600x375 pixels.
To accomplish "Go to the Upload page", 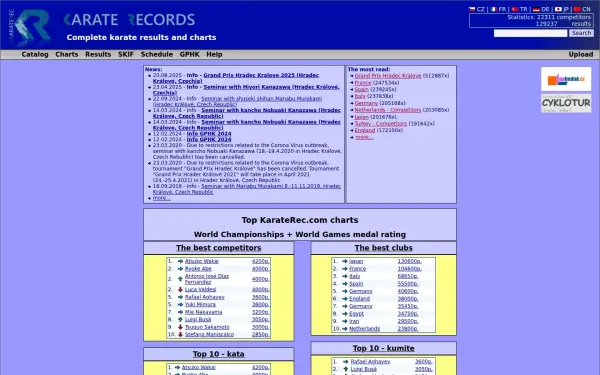I will 580,54.
